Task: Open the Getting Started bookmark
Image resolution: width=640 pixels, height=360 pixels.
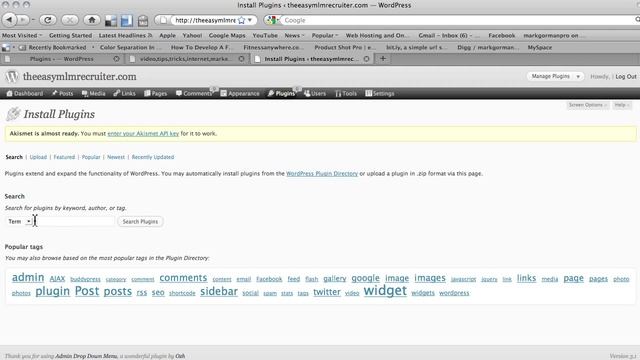Action: click(70, 36)
